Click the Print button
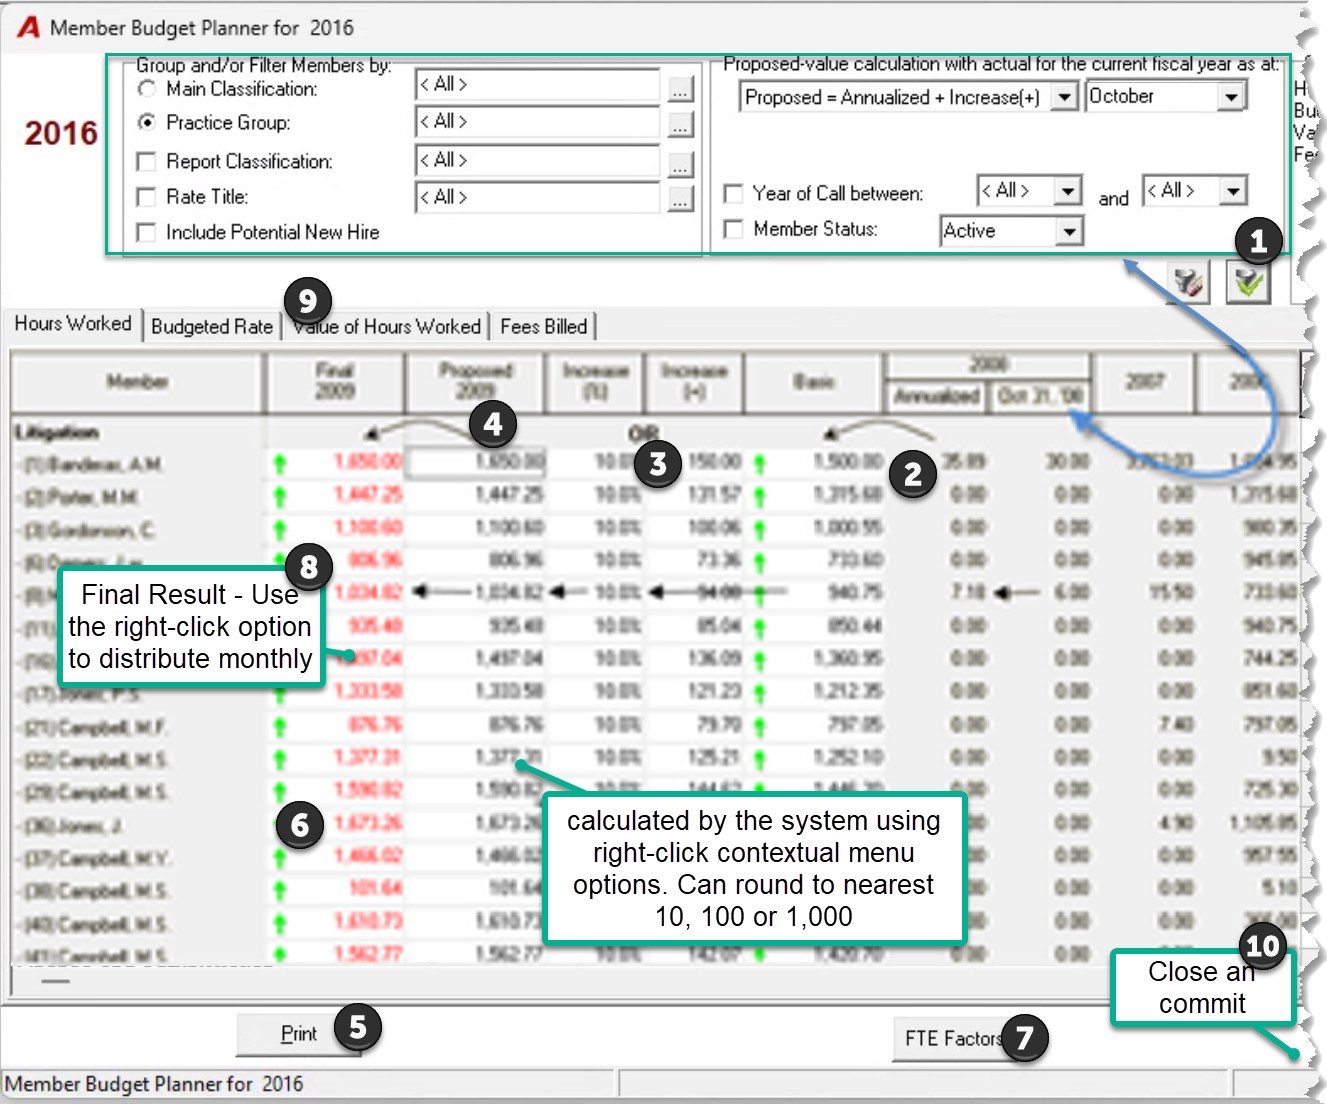1327x1104 pixels. click(x=298, y=1034)
